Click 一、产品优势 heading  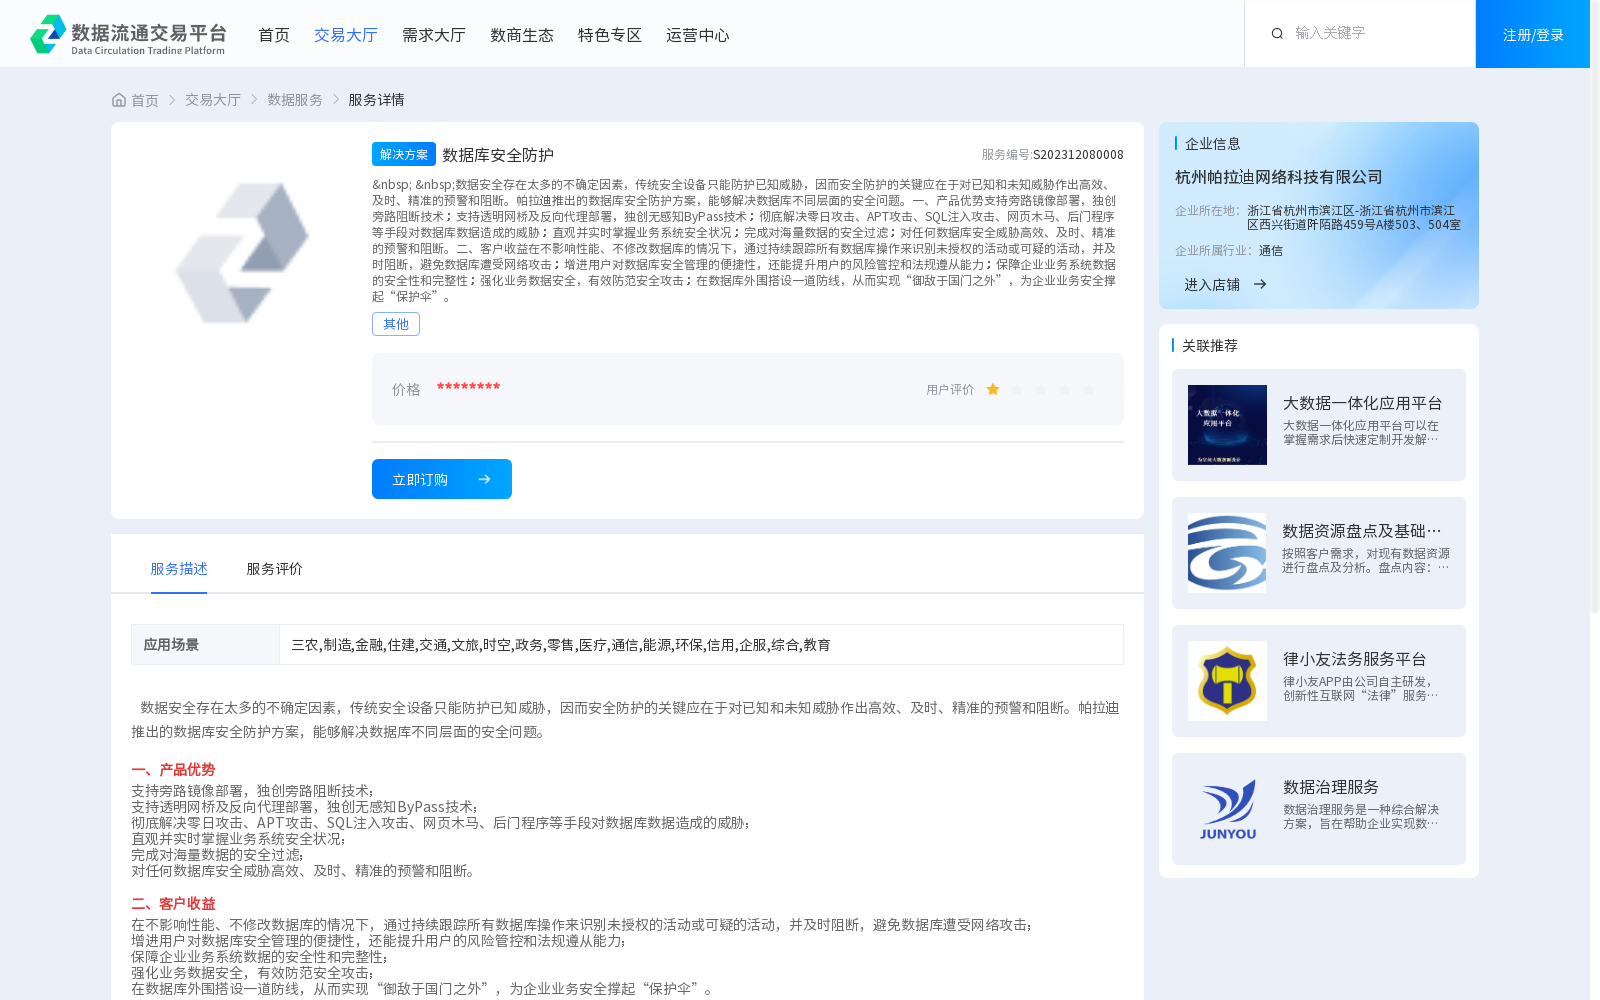(173, 770)
